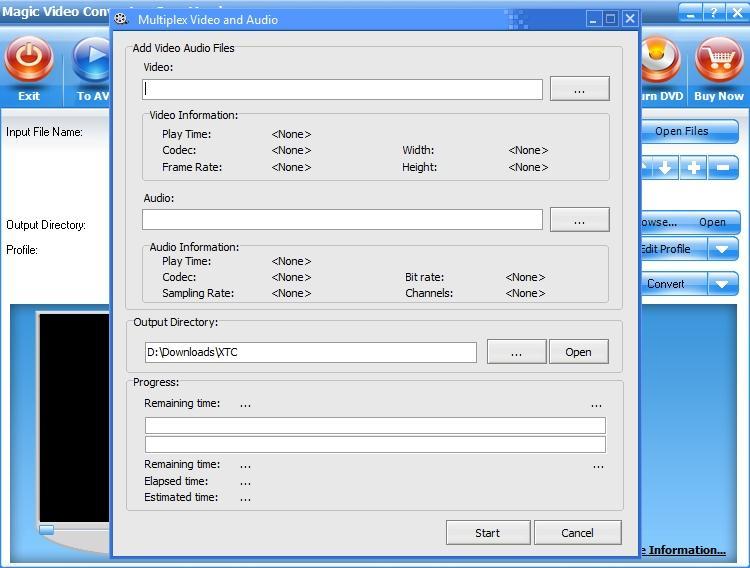The height and width of the screenshot is (568, 750).
Task: Click the Profile label in main window
Action: (x=22, y=250)
